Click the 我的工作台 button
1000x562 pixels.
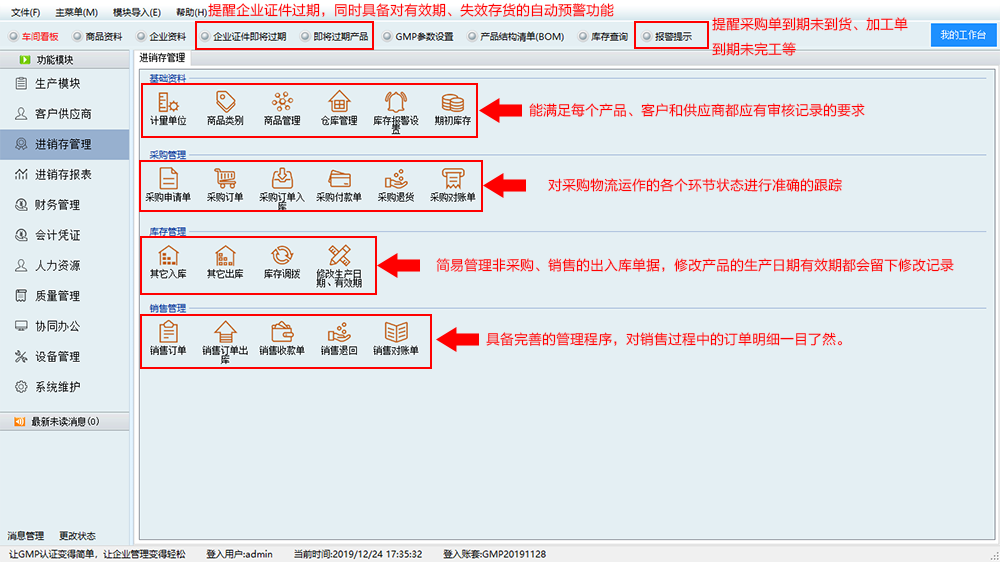pyautogui.click(x=963, y=35)
